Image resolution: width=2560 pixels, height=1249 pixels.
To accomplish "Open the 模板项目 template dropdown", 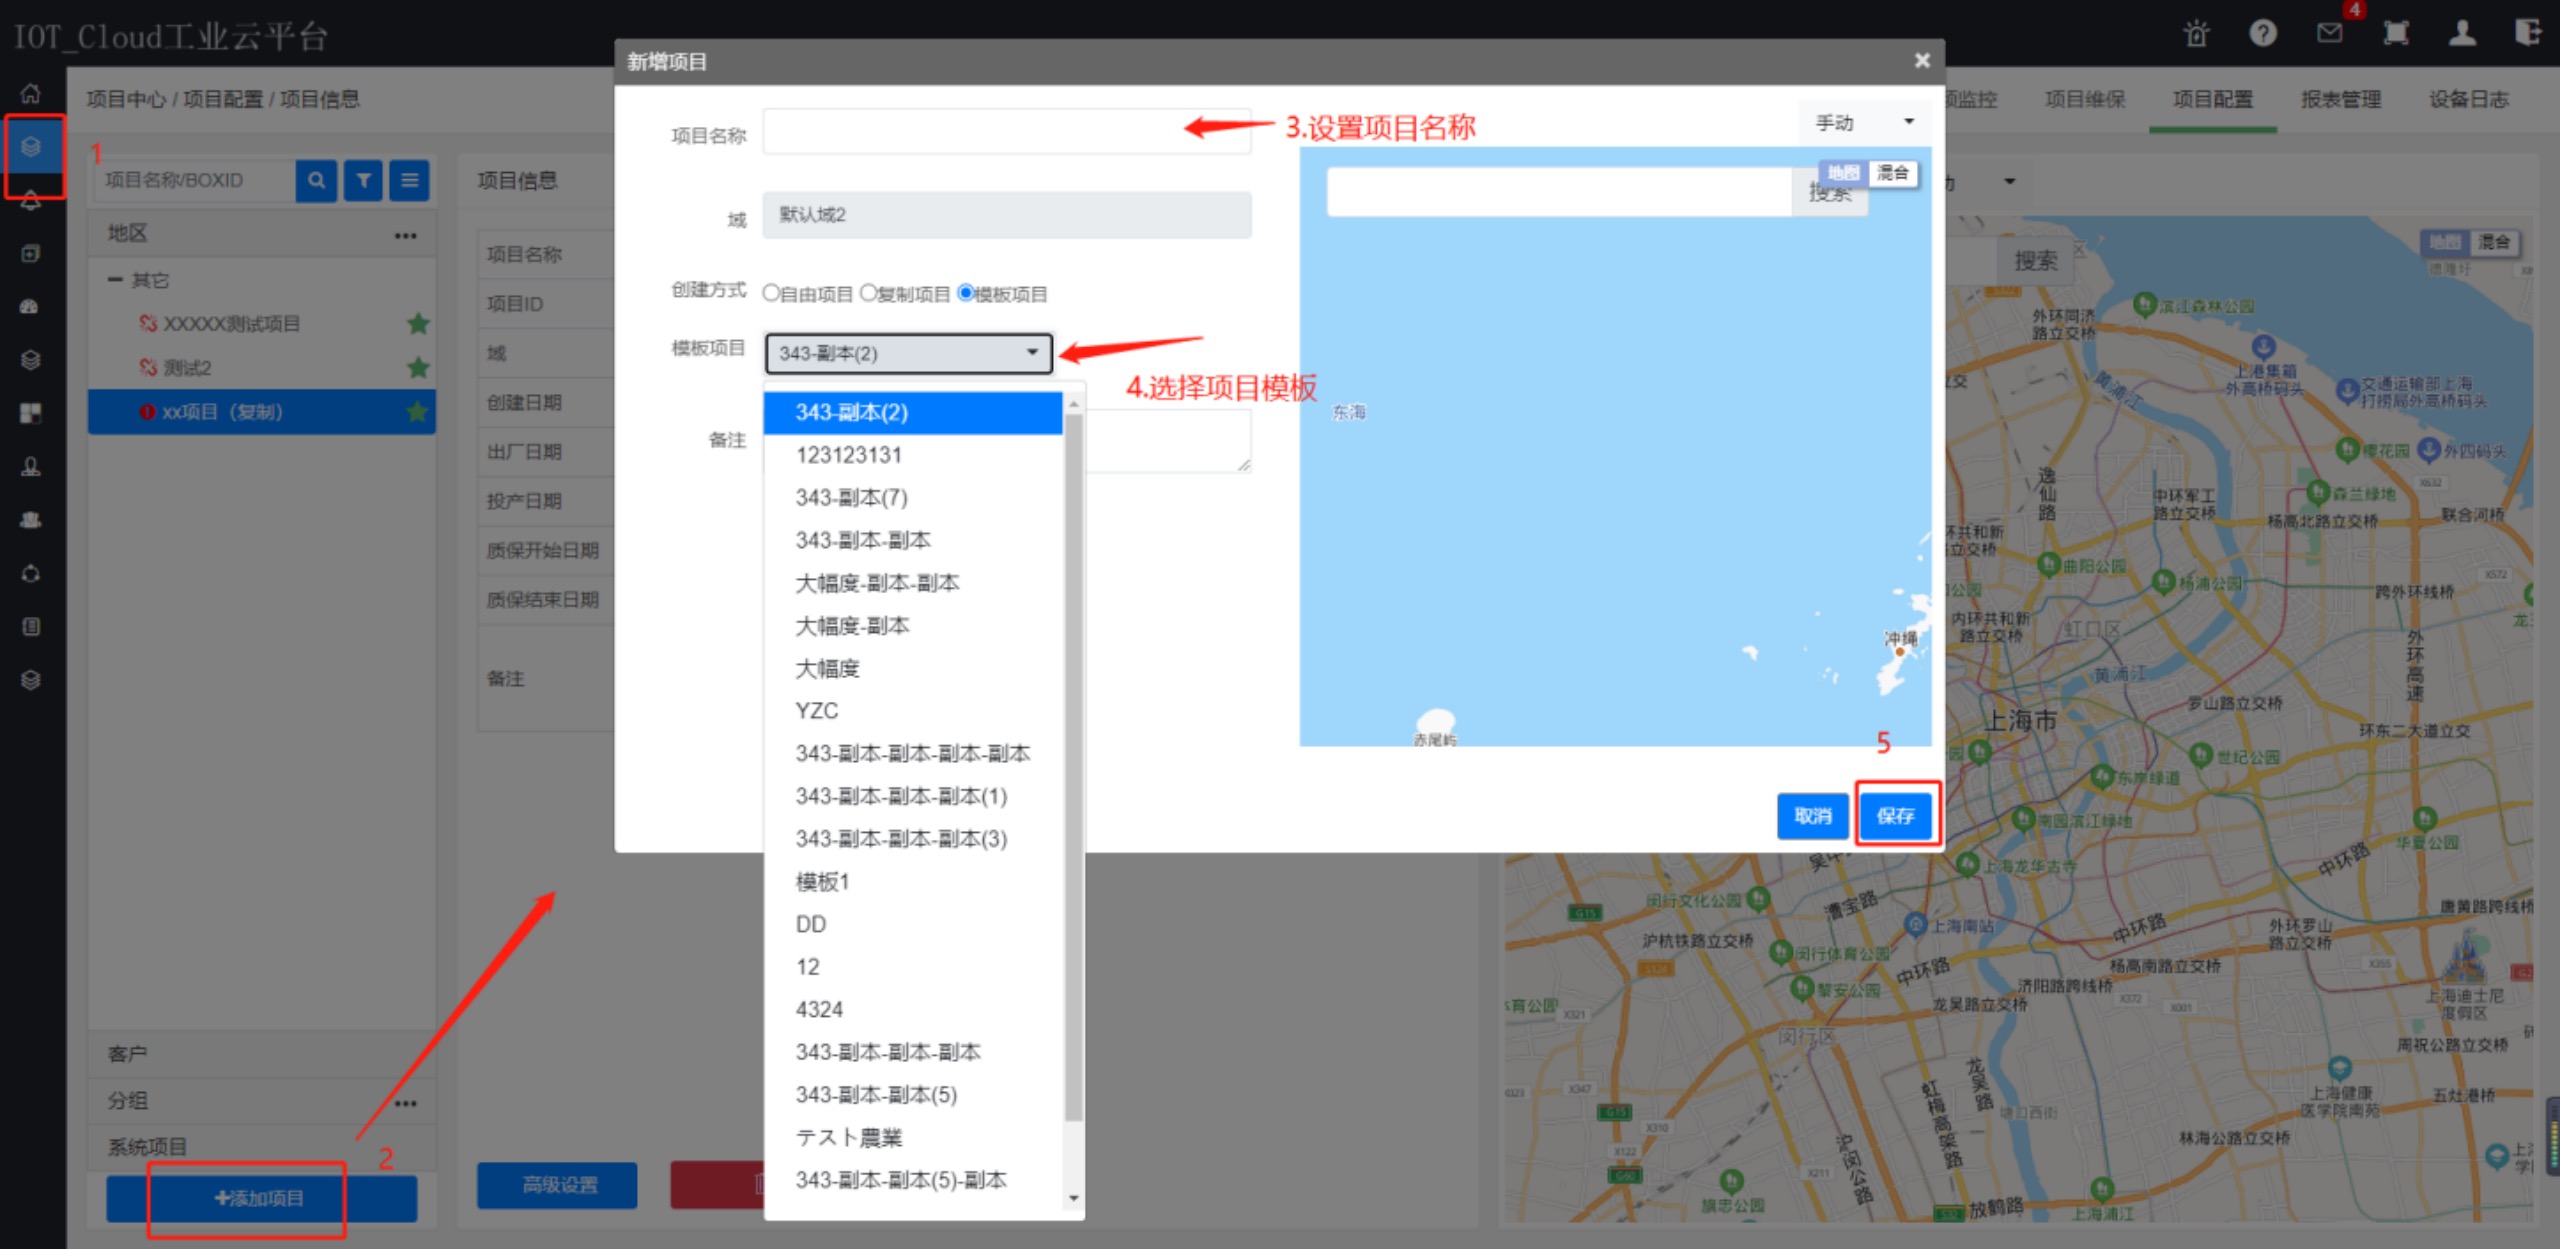I will 908,353.
